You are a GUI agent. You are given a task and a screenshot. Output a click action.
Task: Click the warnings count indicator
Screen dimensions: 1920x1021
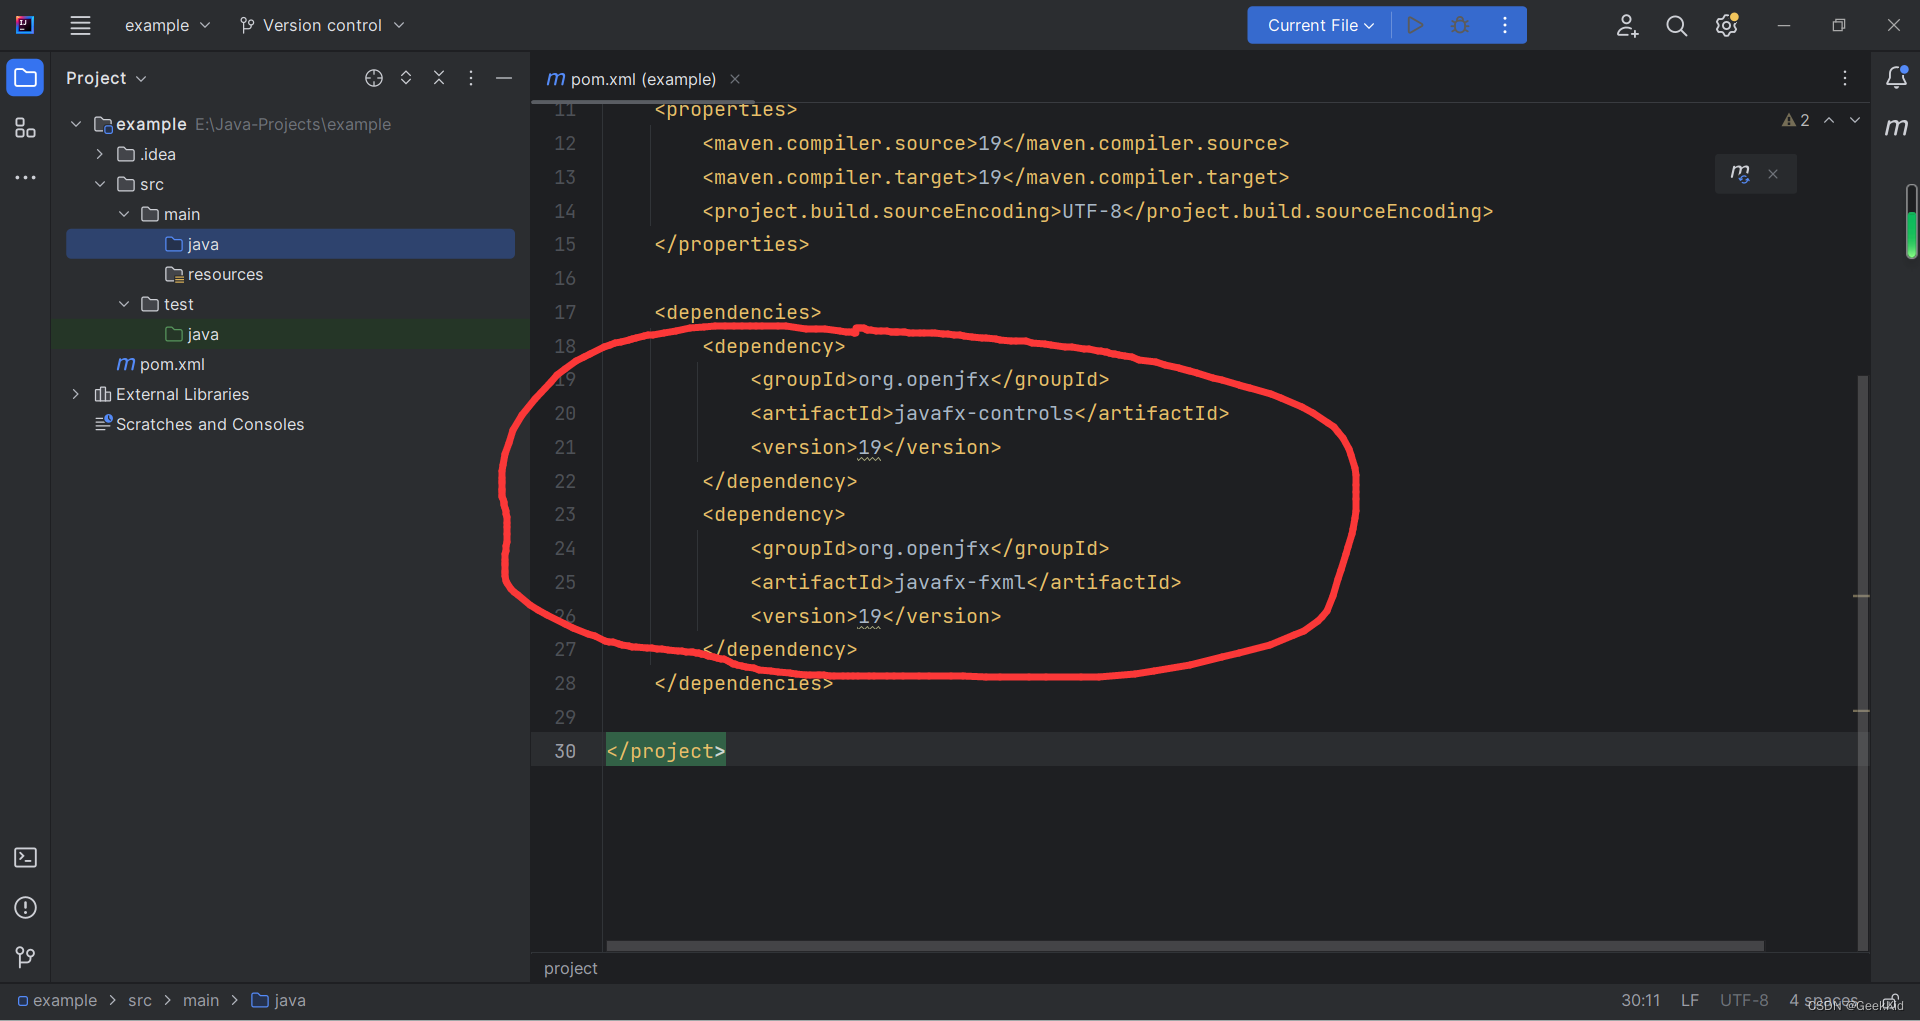[1796, 120]
